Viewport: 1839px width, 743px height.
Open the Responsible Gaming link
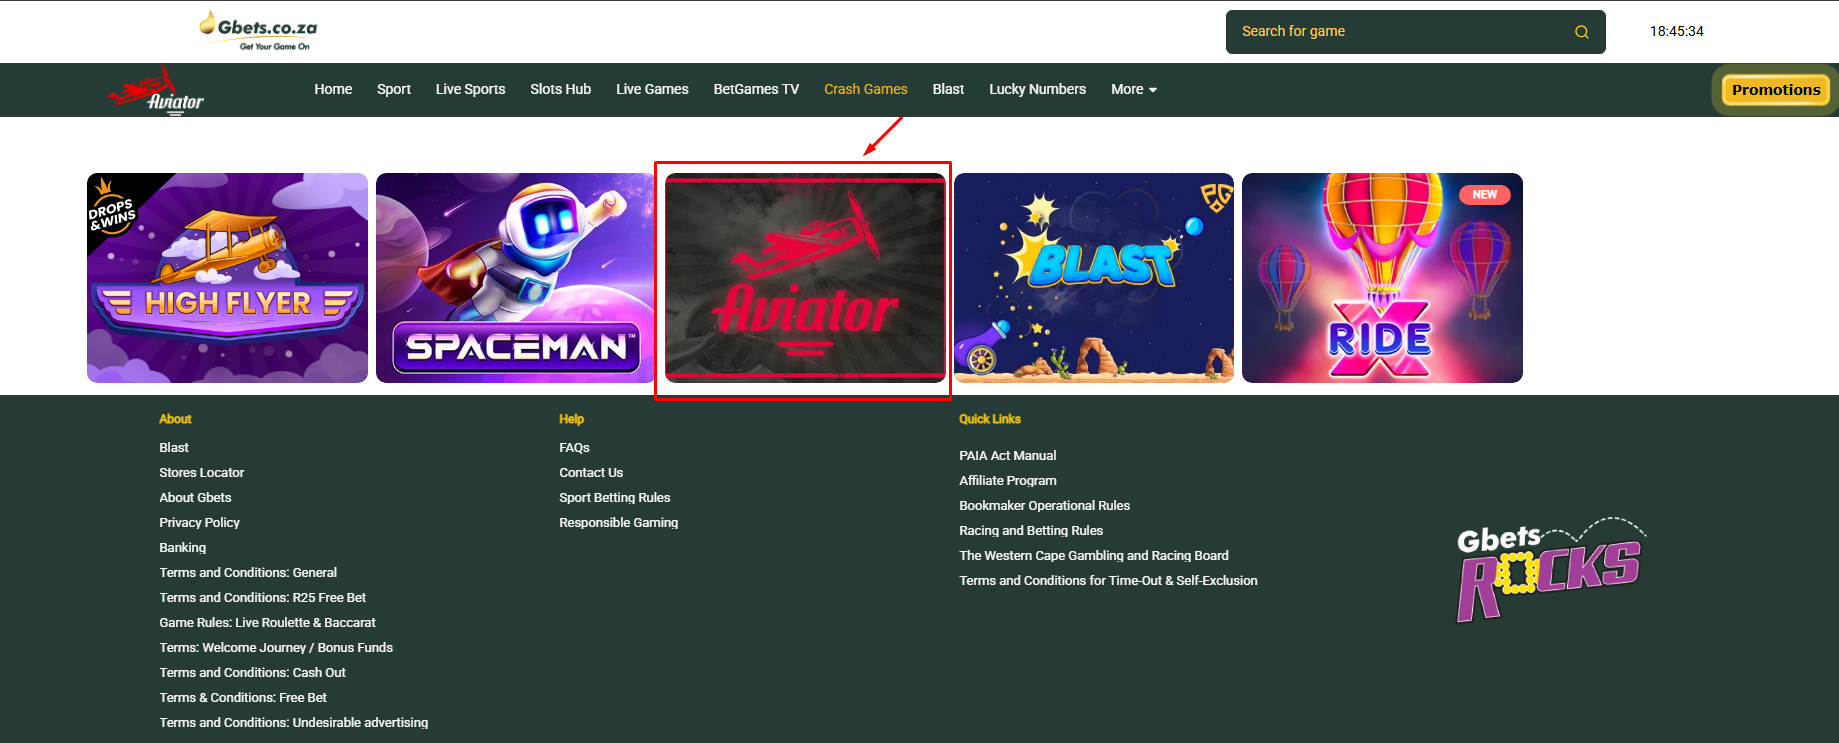pyautogui.click(x=618, y=522)
